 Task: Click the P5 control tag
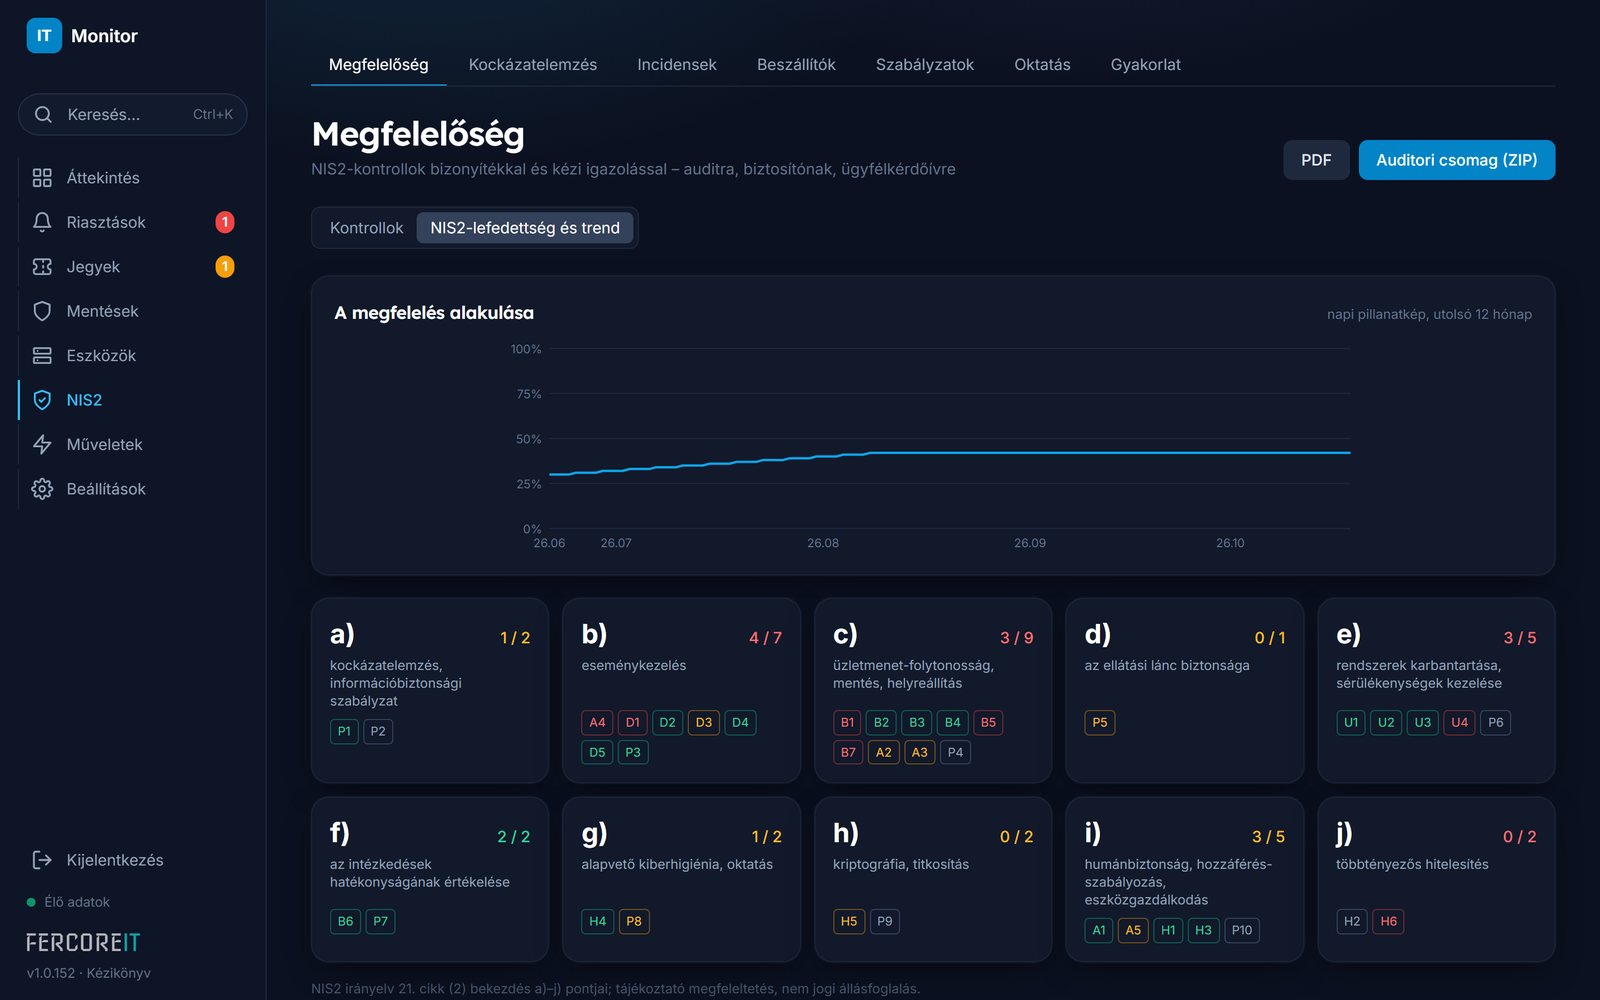click(1100, 722)
